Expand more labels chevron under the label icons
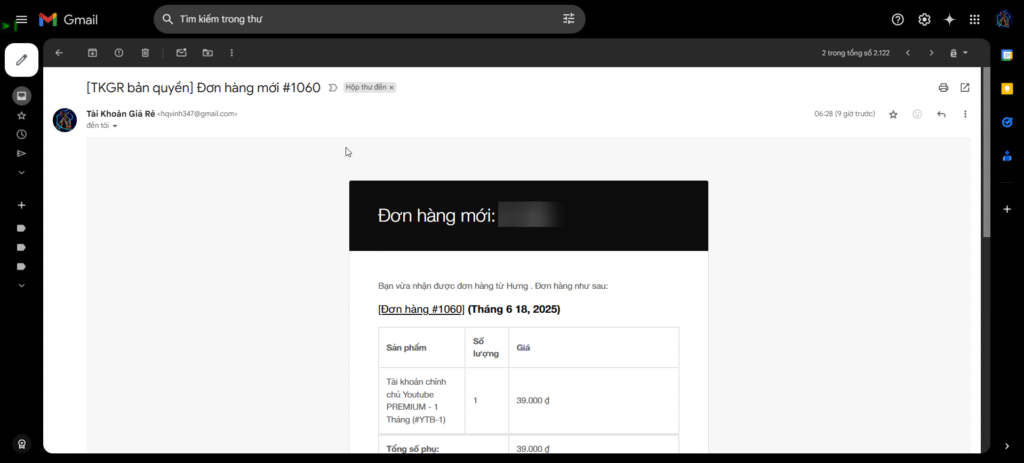1024x463 pixels. [x=22, y=285]
